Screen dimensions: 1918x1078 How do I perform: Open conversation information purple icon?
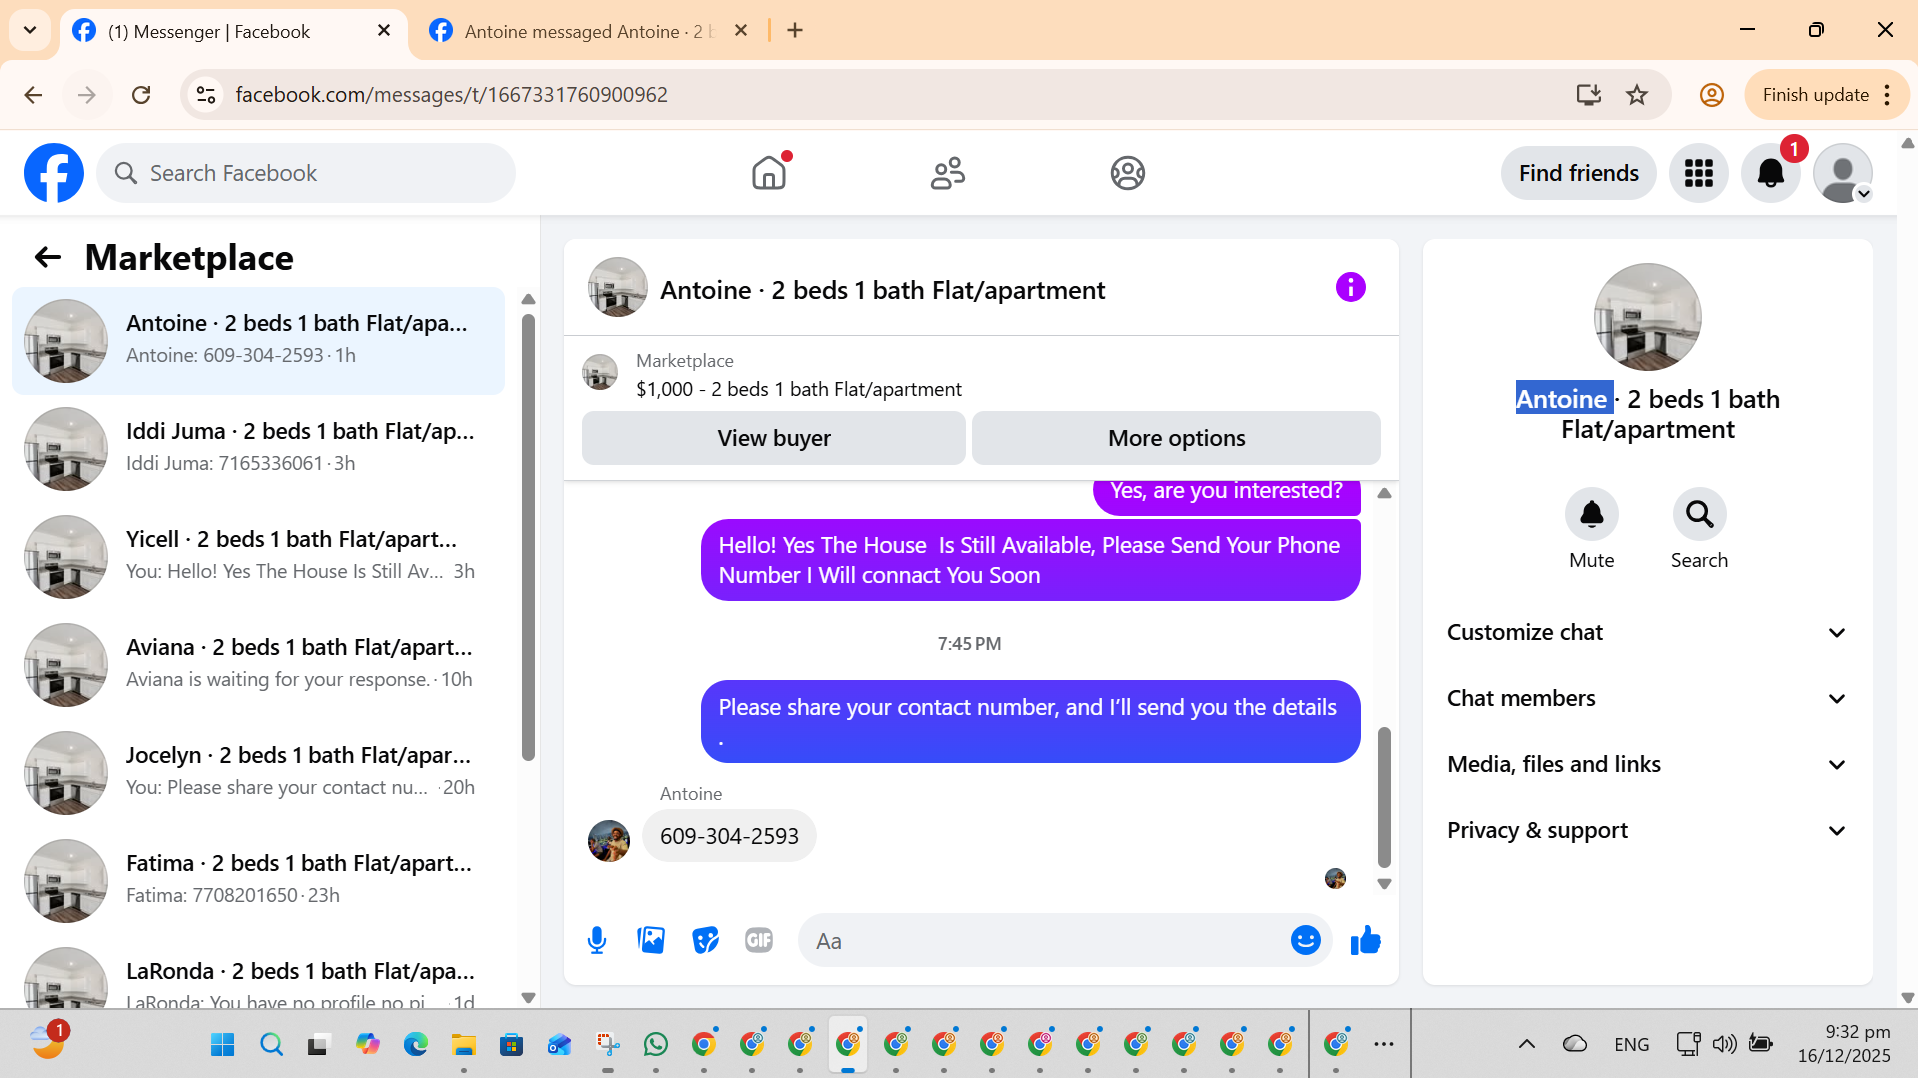point(1350,288)
